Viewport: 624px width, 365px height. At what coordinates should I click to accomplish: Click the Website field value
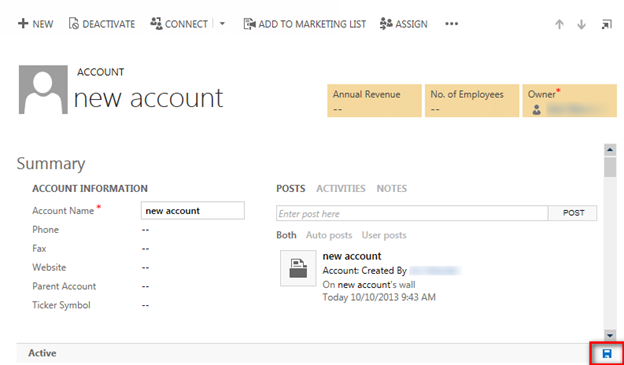coord(146,267)
